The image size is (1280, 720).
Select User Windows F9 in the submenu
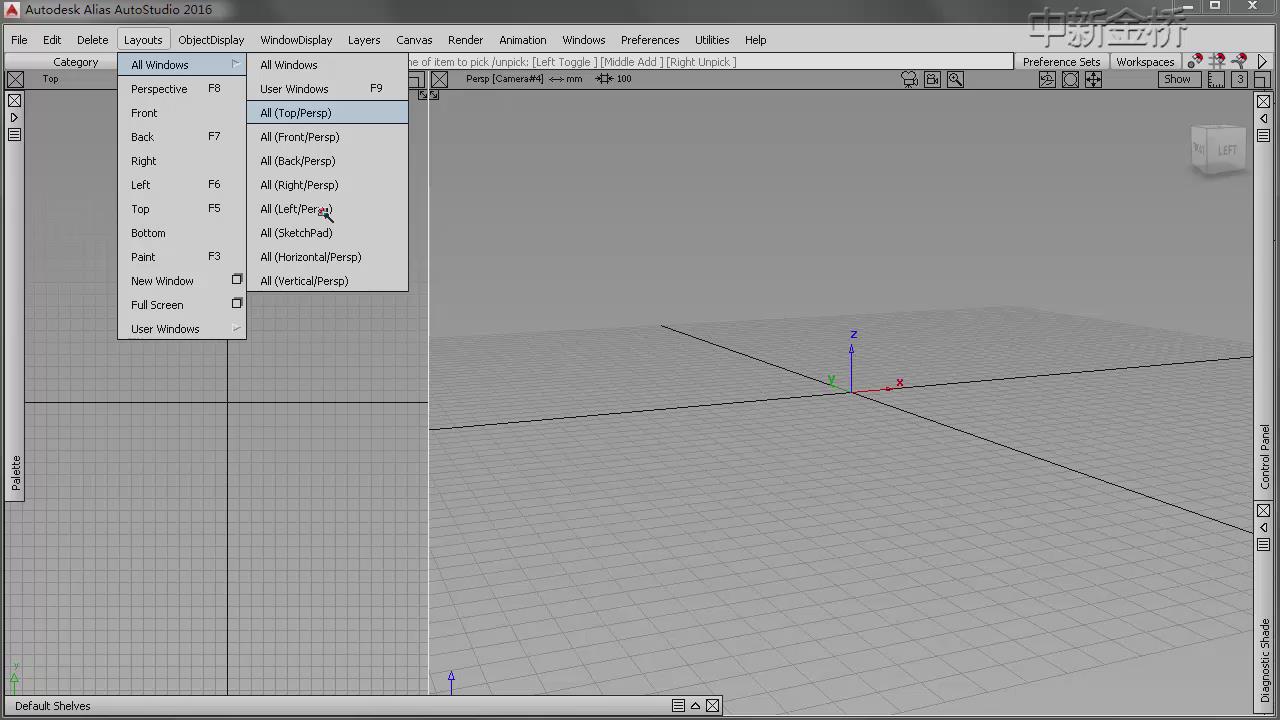pyautogui.click(x=328, y=89)
